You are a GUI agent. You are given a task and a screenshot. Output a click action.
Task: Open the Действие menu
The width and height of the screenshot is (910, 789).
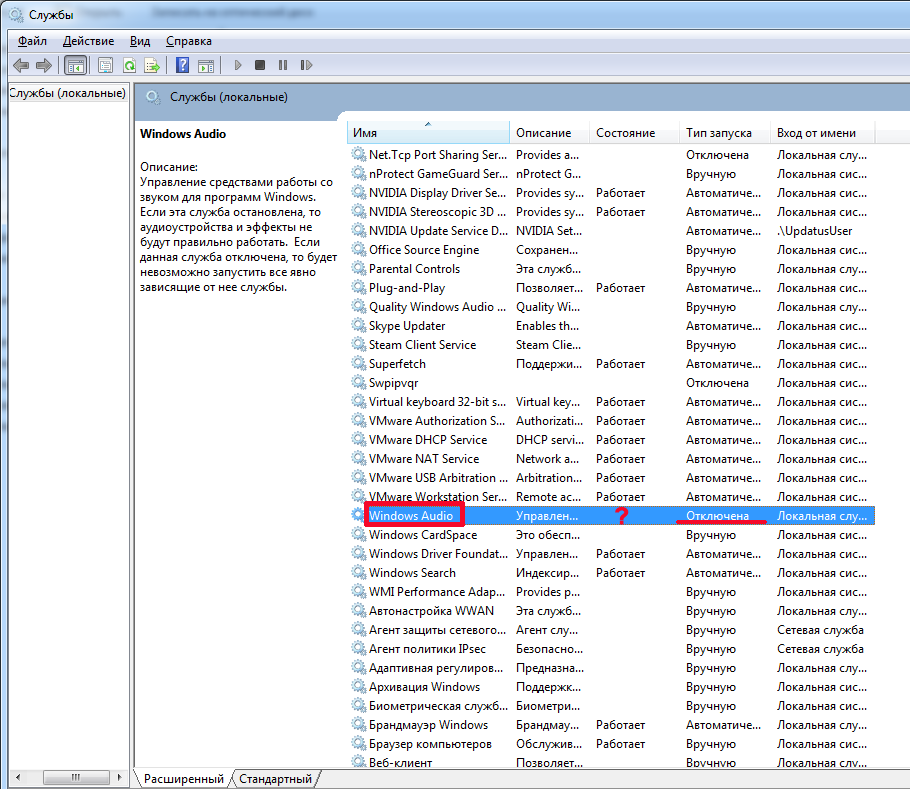click(88, 41)
